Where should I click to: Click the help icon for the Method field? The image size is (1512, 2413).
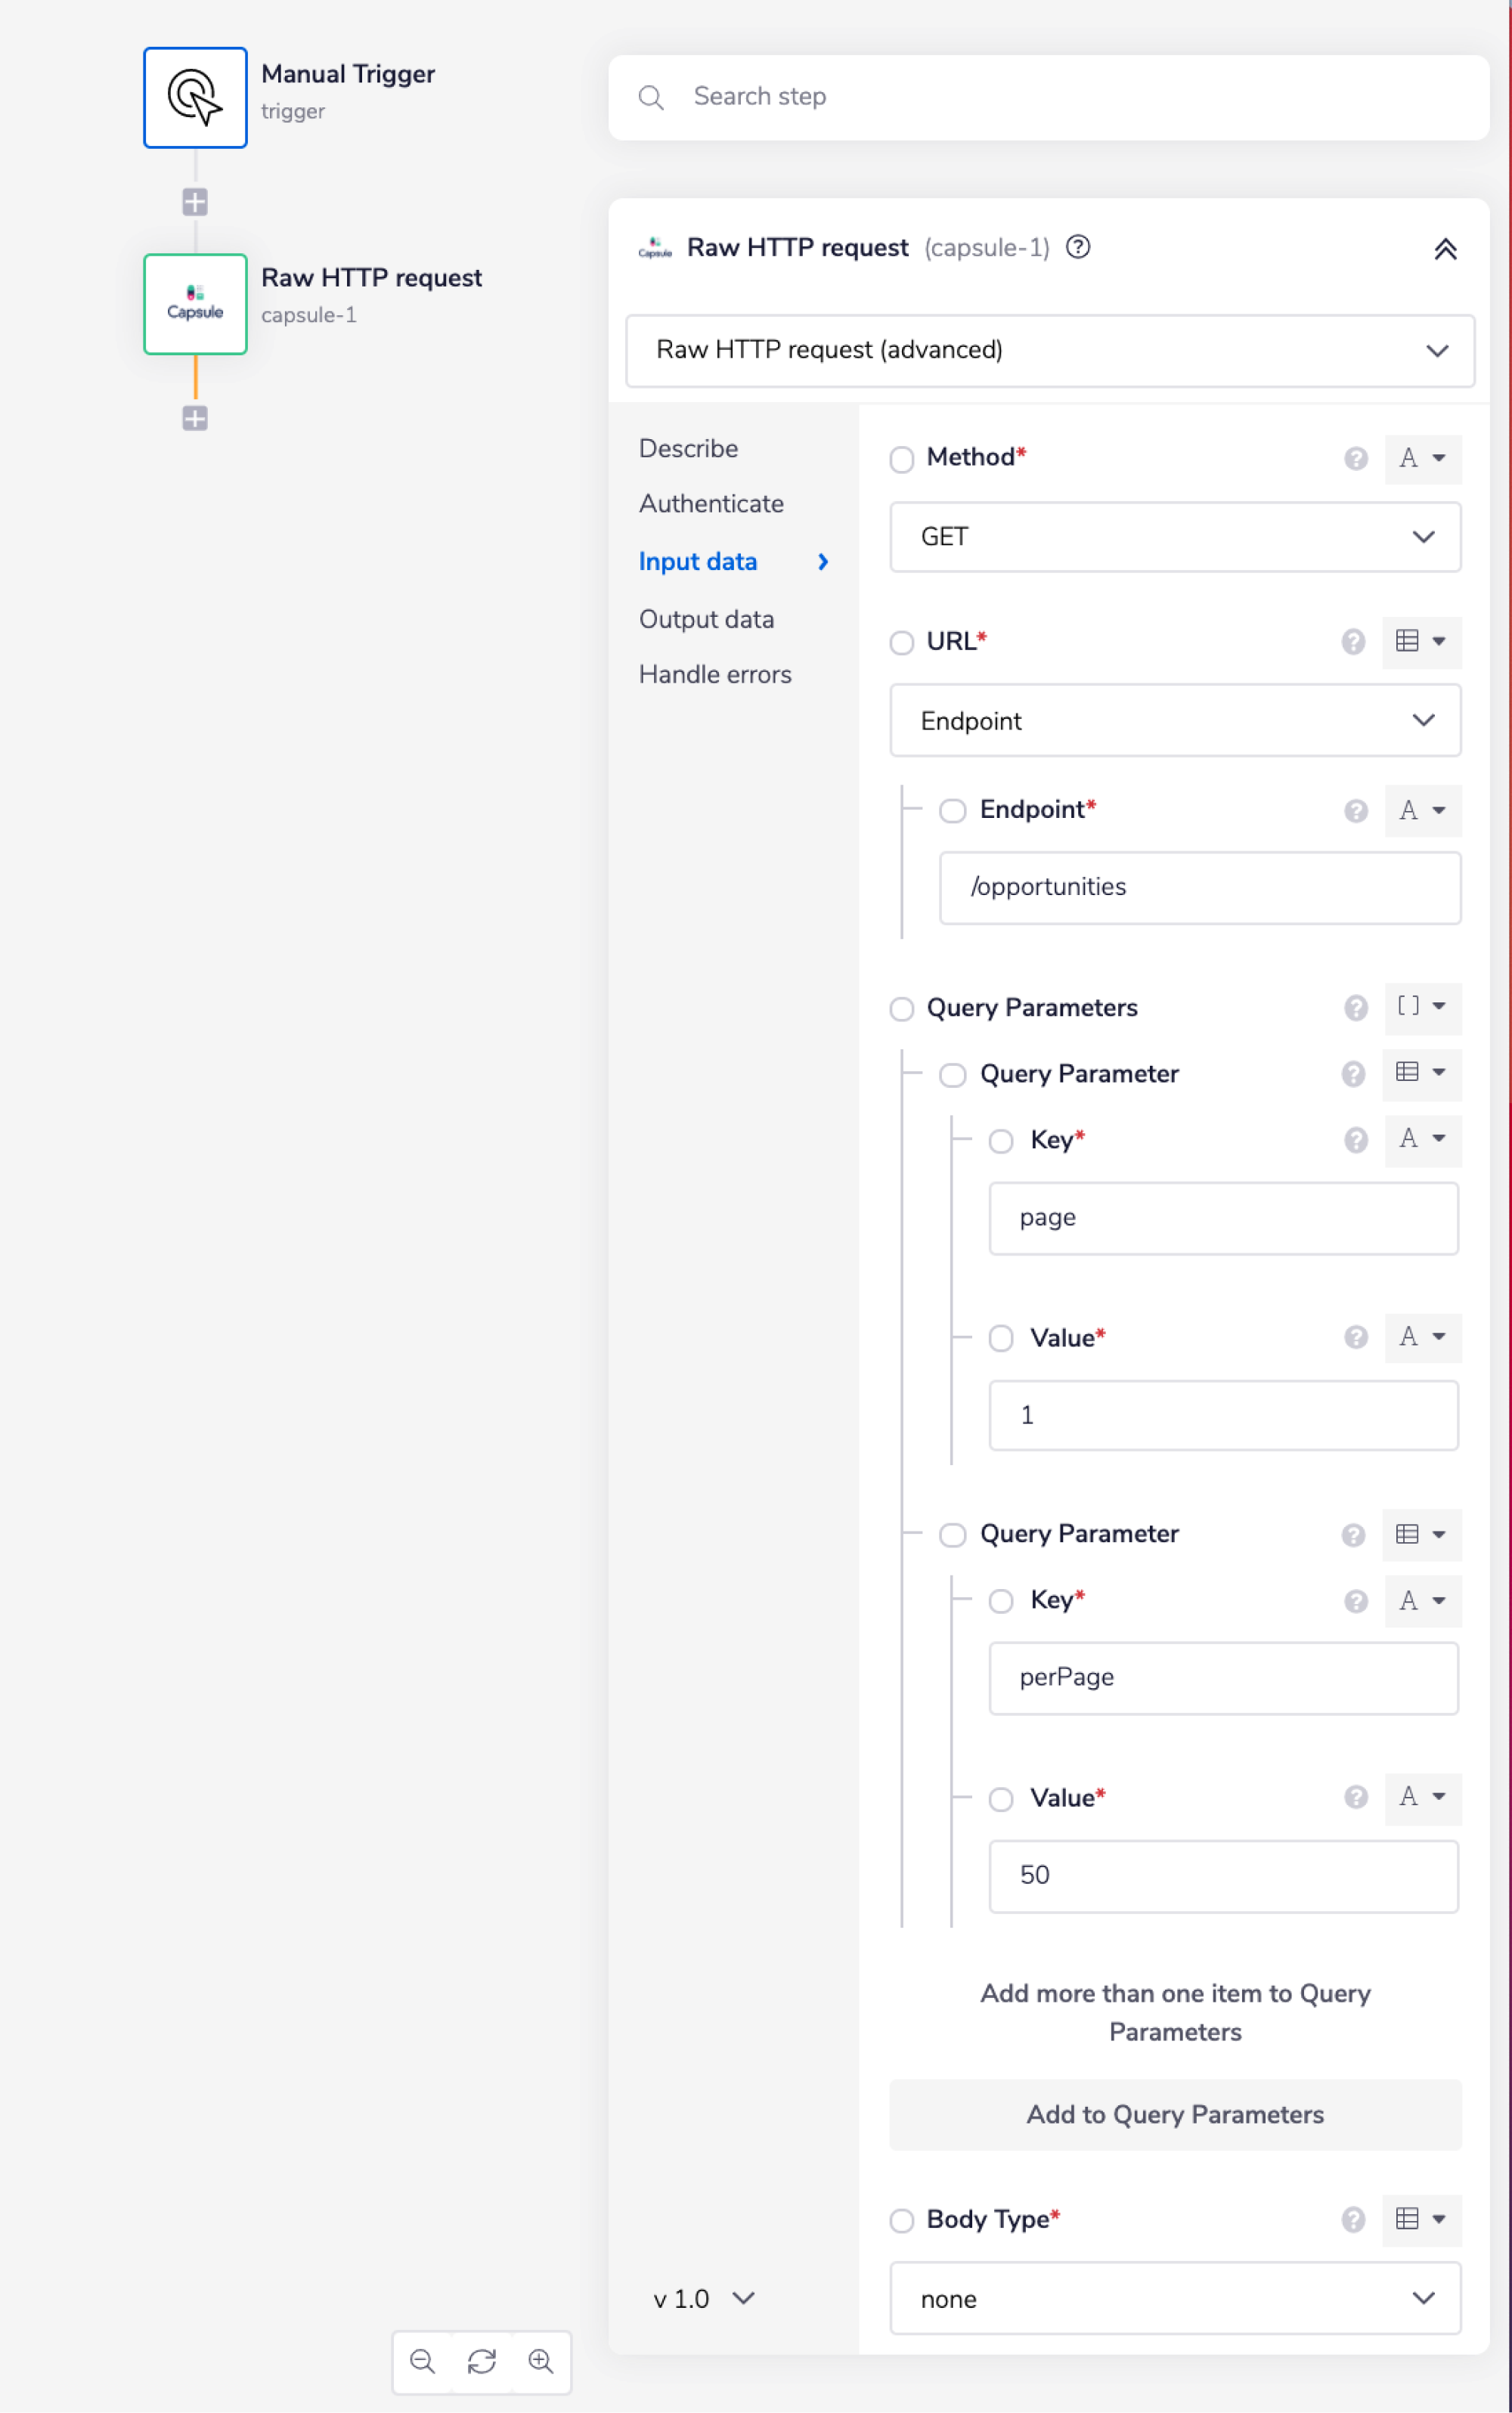click(1355, 458)
